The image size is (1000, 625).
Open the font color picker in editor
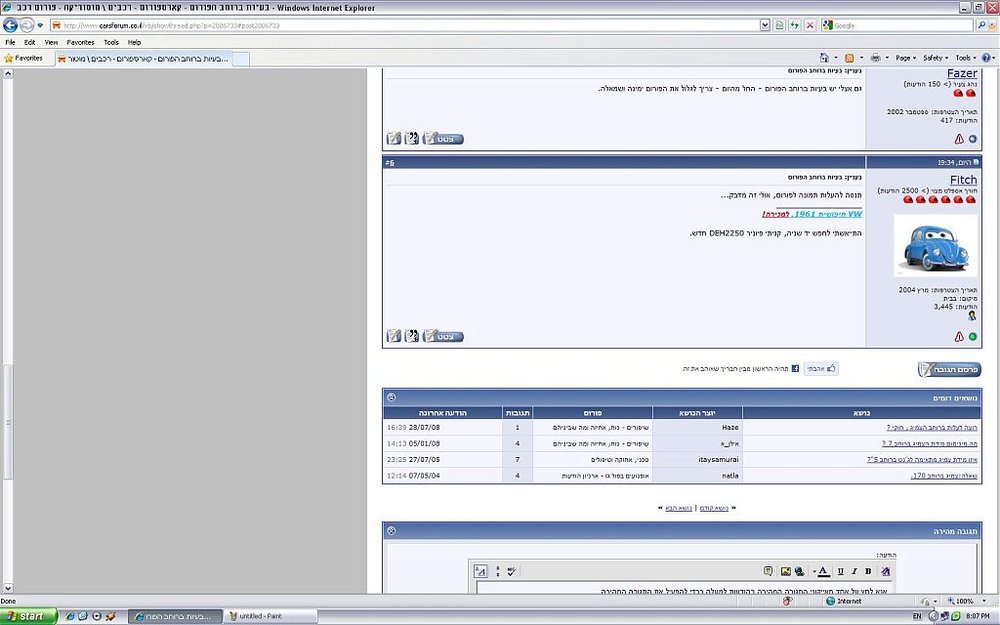click(823, 571)
